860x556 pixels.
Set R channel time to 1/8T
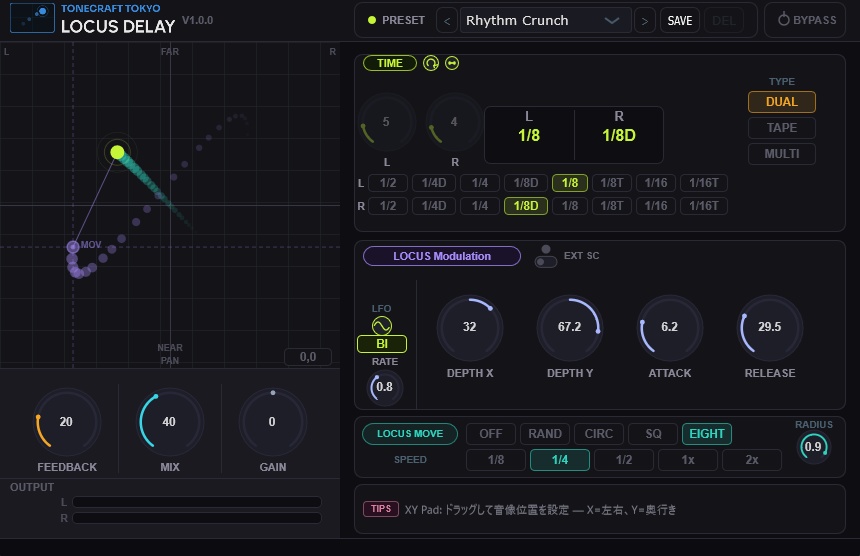pos(612,206)
